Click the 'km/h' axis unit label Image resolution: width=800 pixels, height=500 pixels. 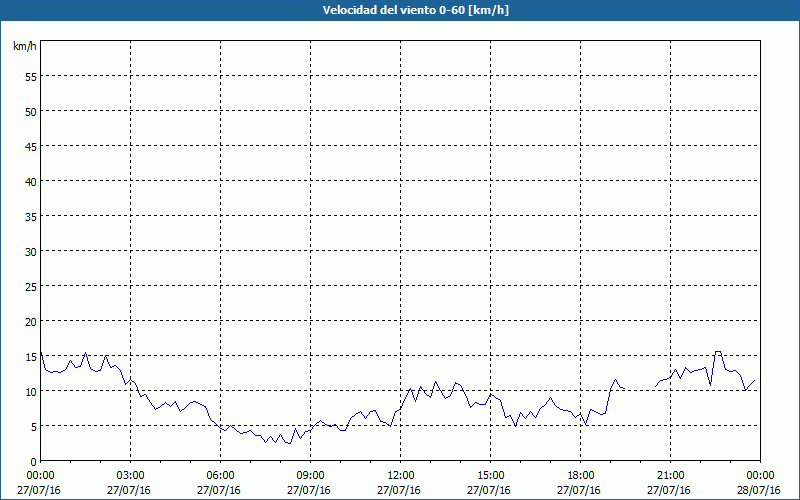[24, 46]
